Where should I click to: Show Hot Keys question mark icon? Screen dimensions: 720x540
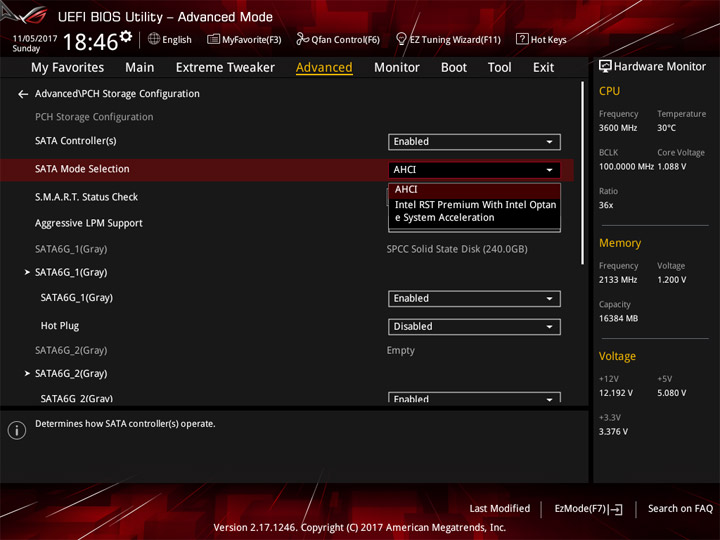[x=522, y=39]
